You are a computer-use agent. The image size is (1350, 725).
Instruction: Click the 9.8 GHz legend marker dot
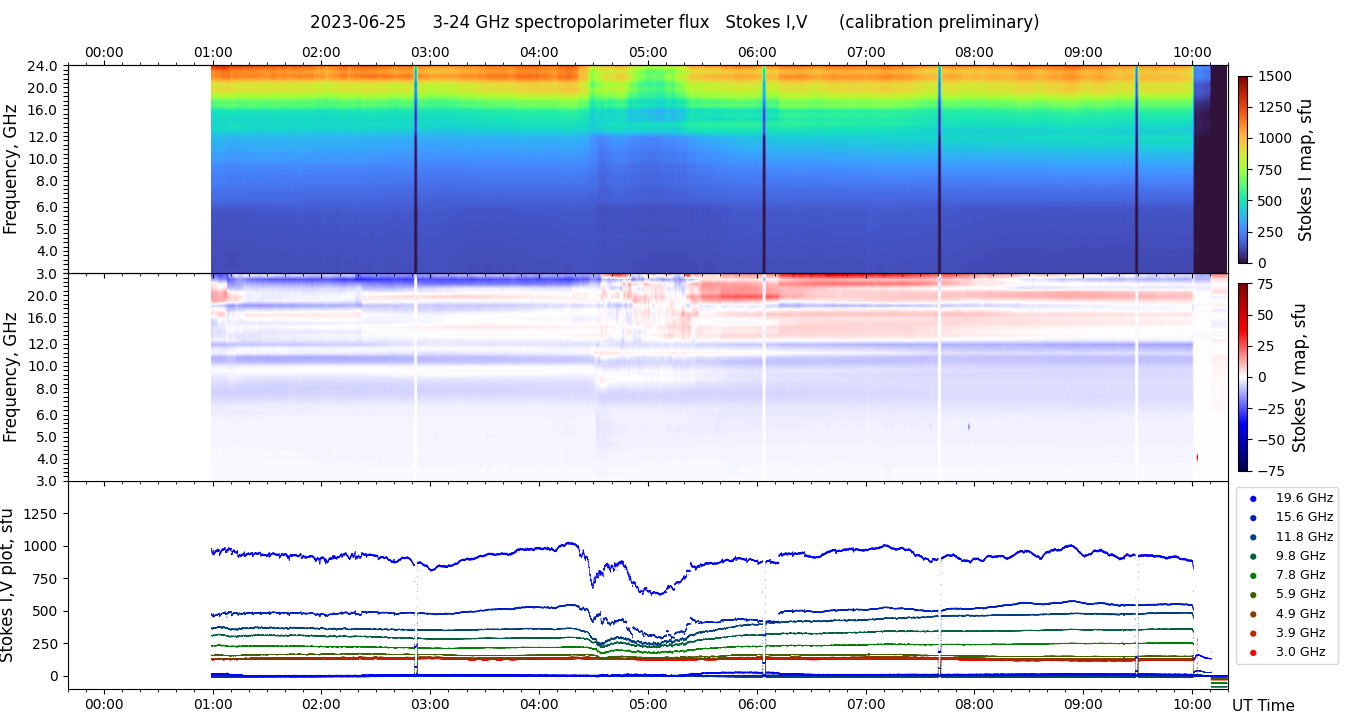(x=1253, y=556)
